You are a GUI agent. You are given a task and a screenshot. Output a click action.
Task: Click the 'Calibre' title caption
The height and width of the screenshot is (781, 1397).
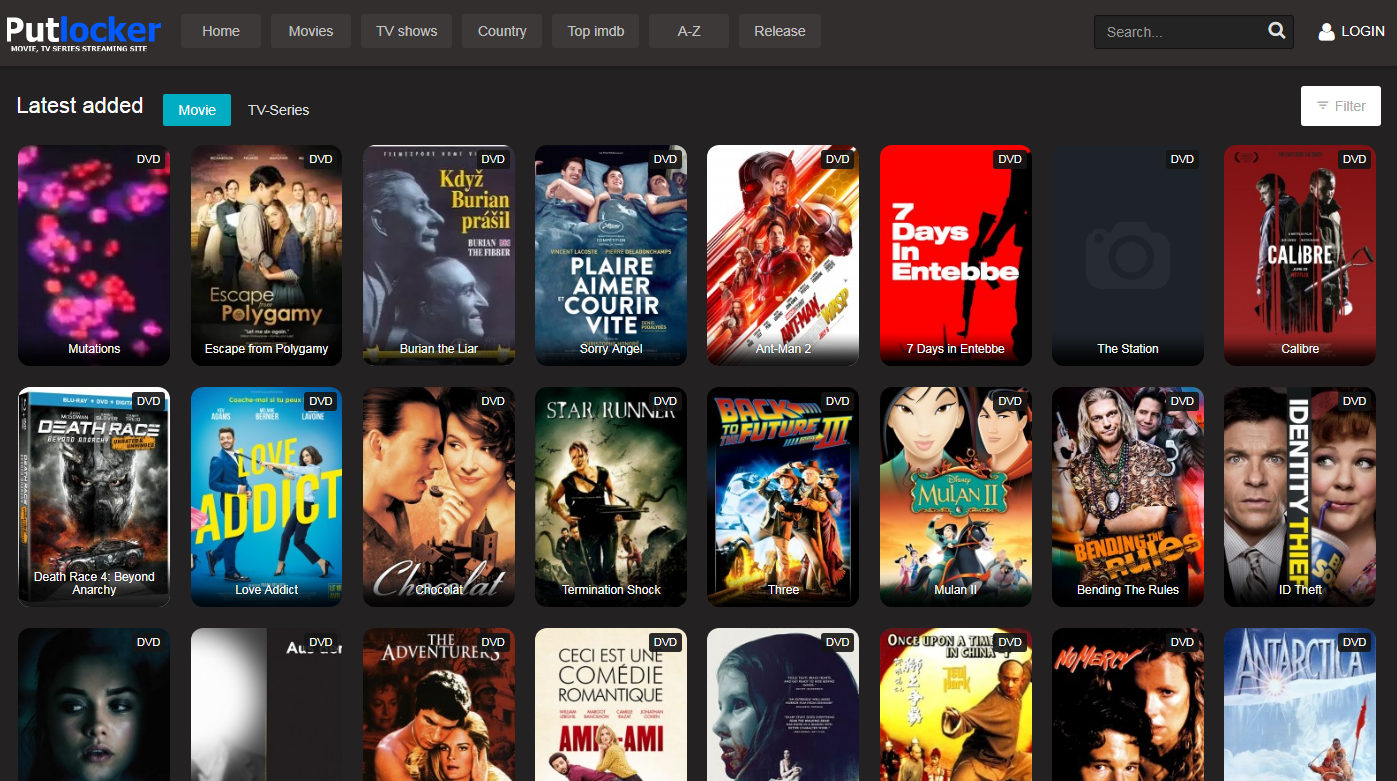click(1300, 349)
